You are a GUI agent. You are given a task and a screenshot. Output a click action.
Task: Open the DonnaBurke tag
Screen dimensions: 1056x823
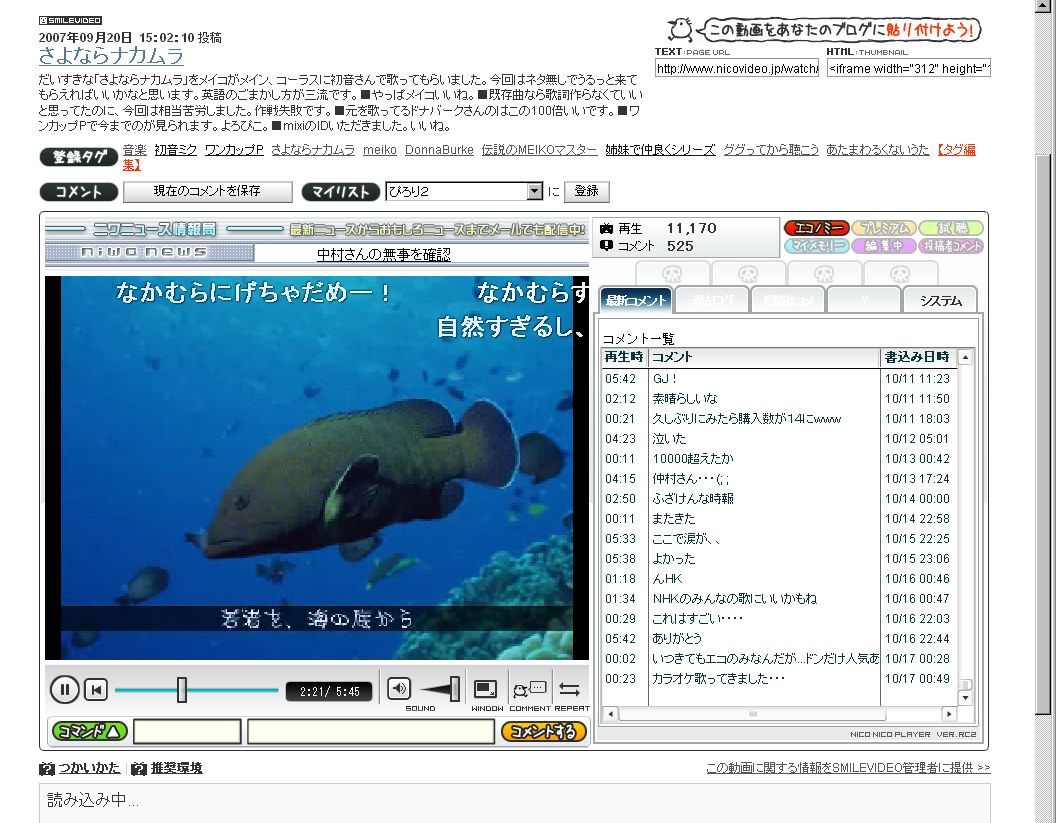tap(439, 150)
